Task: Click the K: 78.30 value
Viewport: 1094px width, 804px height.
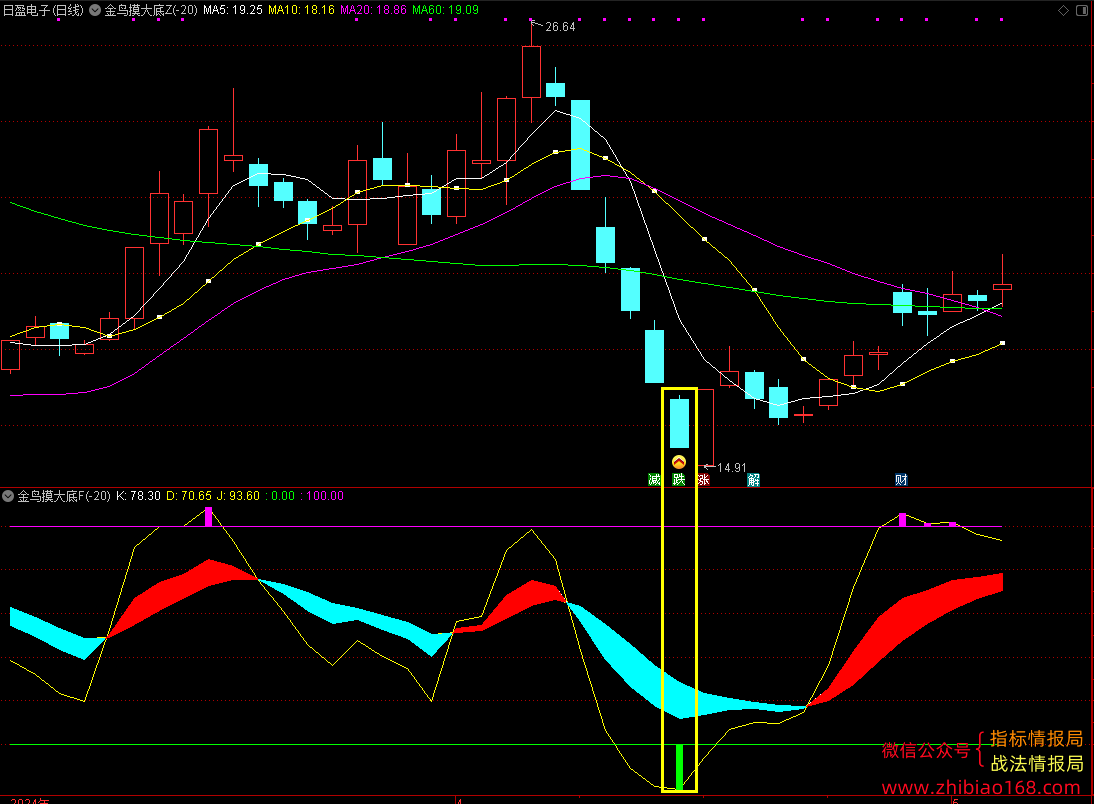Action: (x=138, y=496)
